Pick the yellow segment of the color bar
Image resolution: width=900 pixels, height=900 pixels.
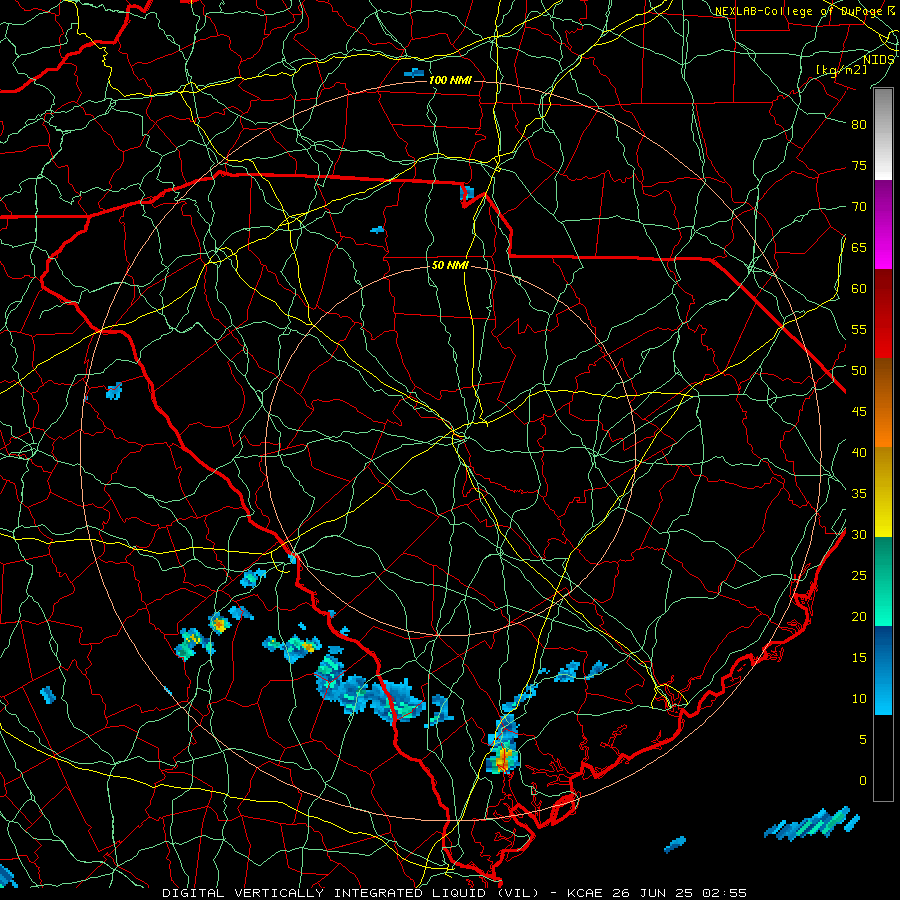click(x=883, y=492)
